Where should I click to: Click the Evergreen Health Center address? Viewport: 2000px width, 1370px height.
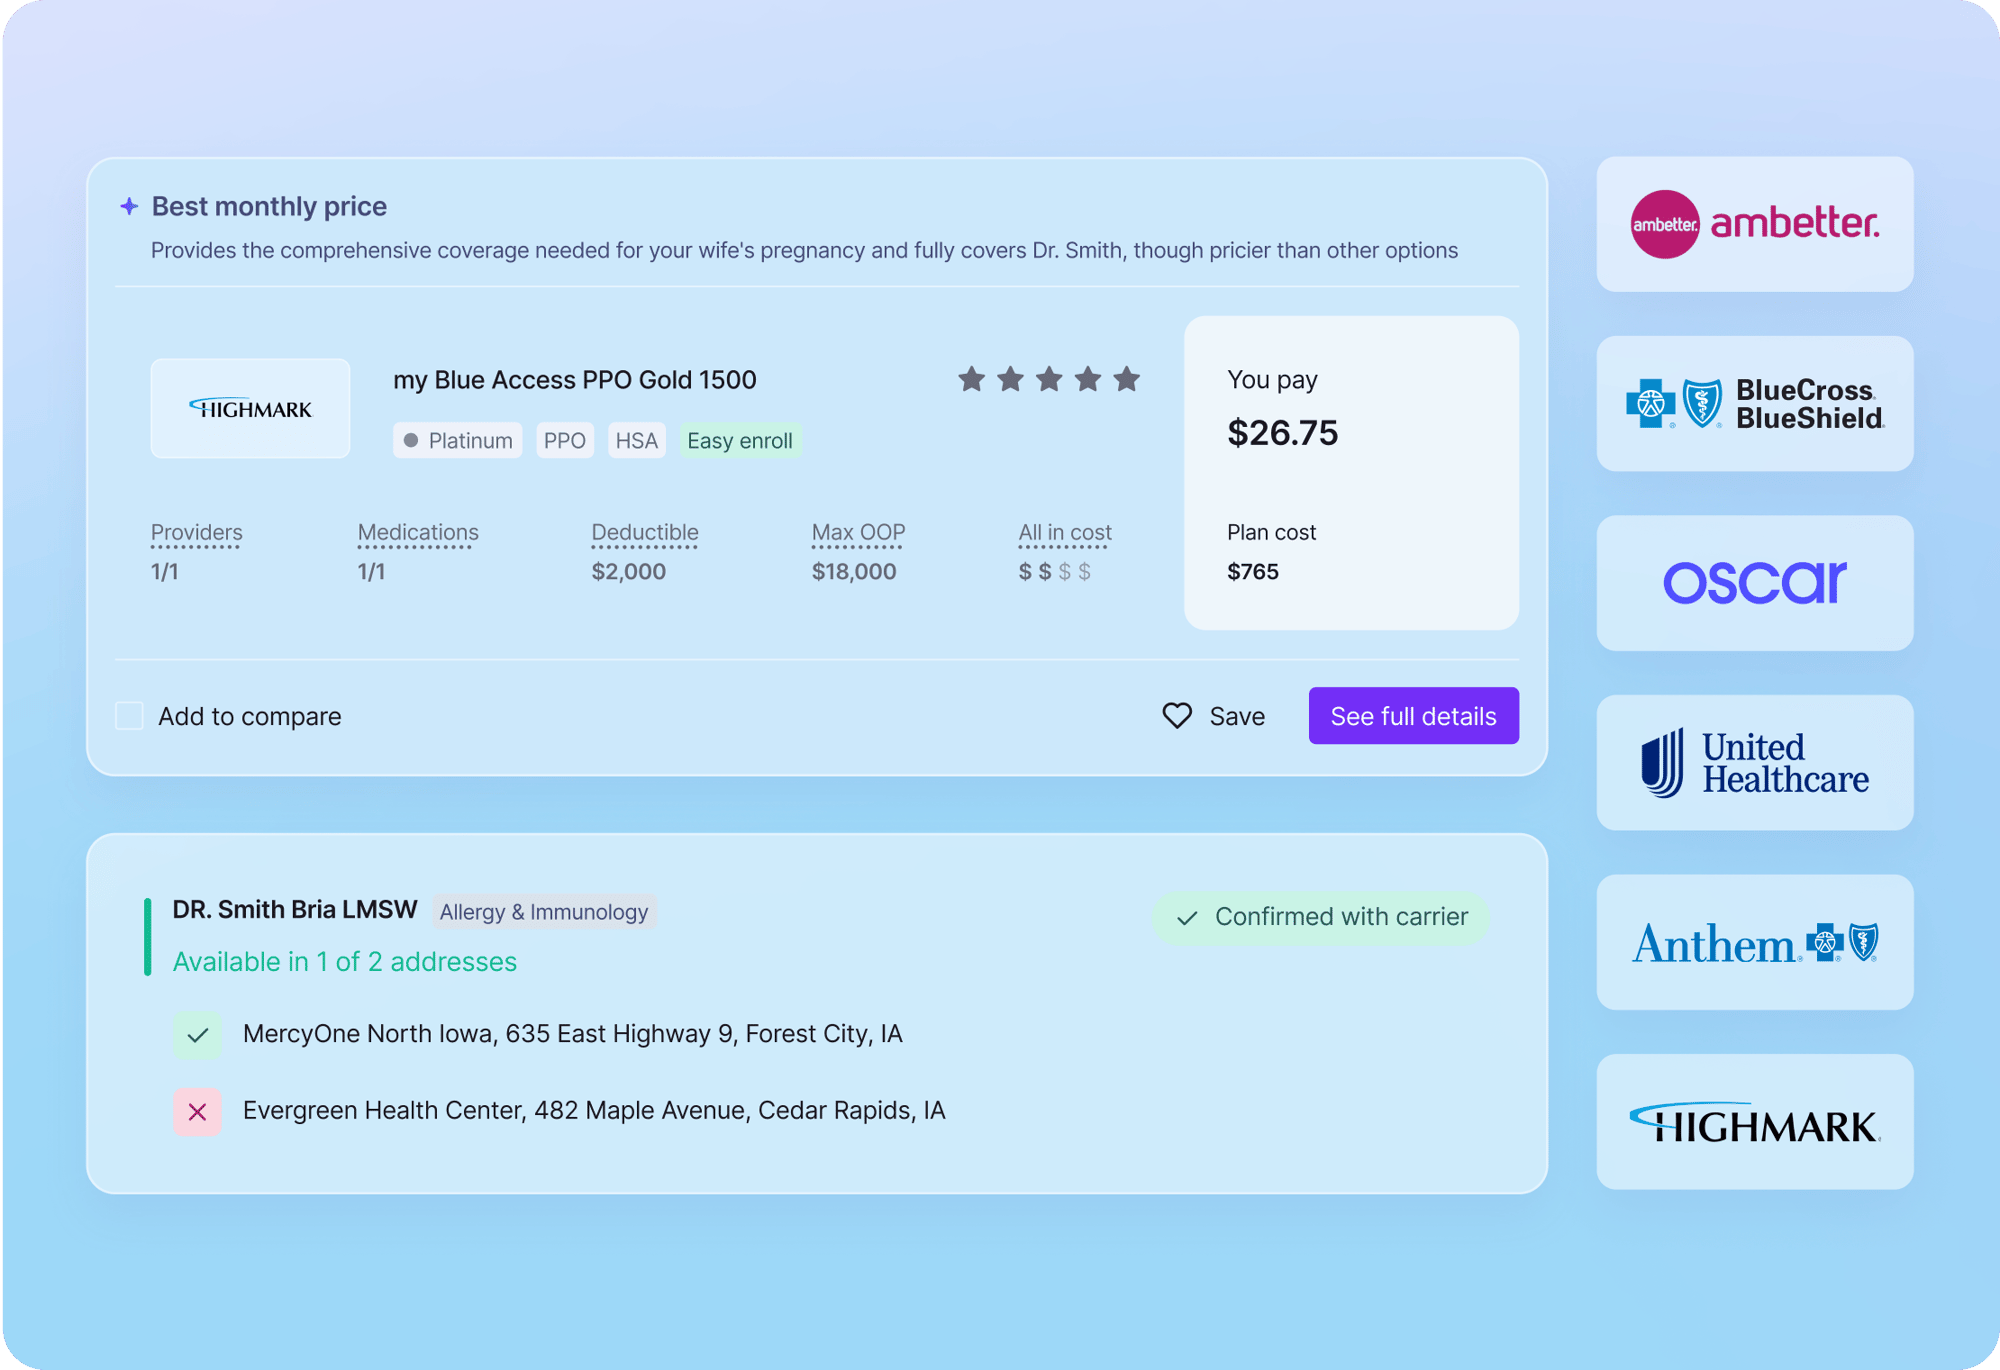(x=594, y=1111)
